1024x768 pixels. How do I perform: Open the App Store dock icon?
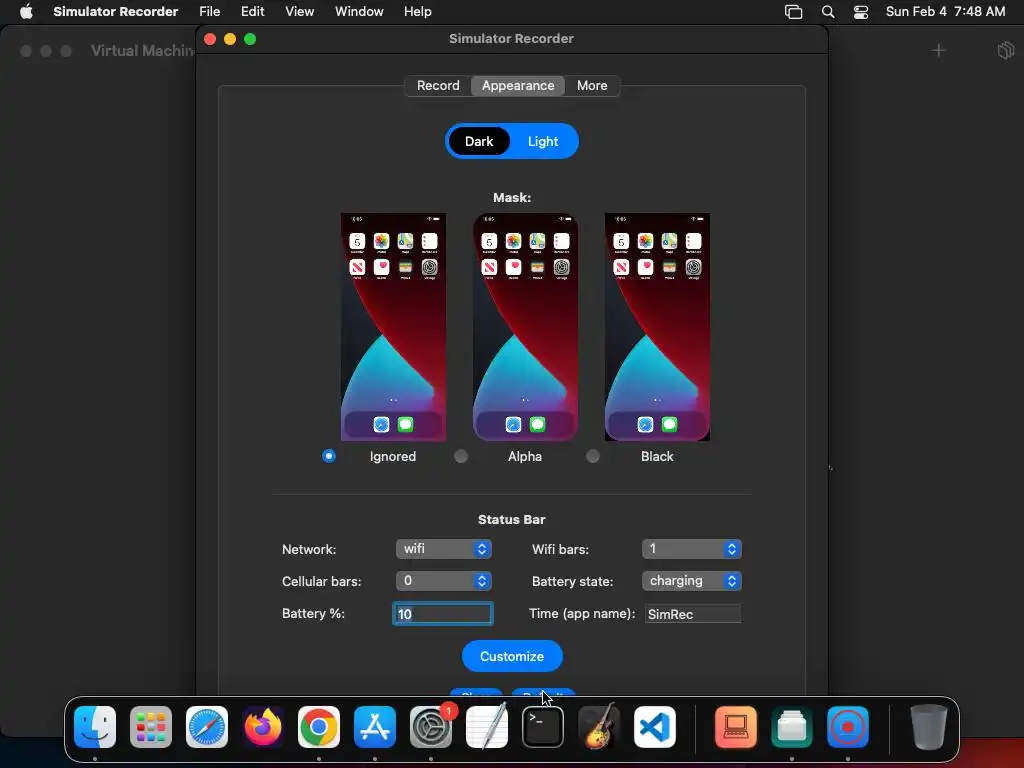point(375,727)
